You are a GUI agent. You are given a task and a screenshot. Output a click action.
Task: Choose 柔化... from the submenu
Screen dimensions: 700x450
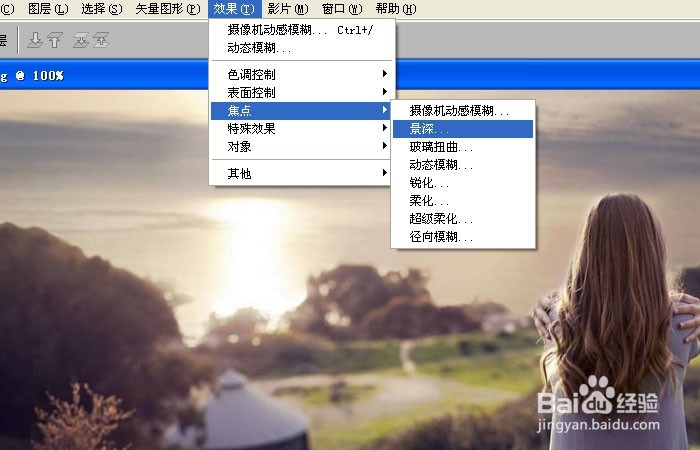click(x=463, y=201)
